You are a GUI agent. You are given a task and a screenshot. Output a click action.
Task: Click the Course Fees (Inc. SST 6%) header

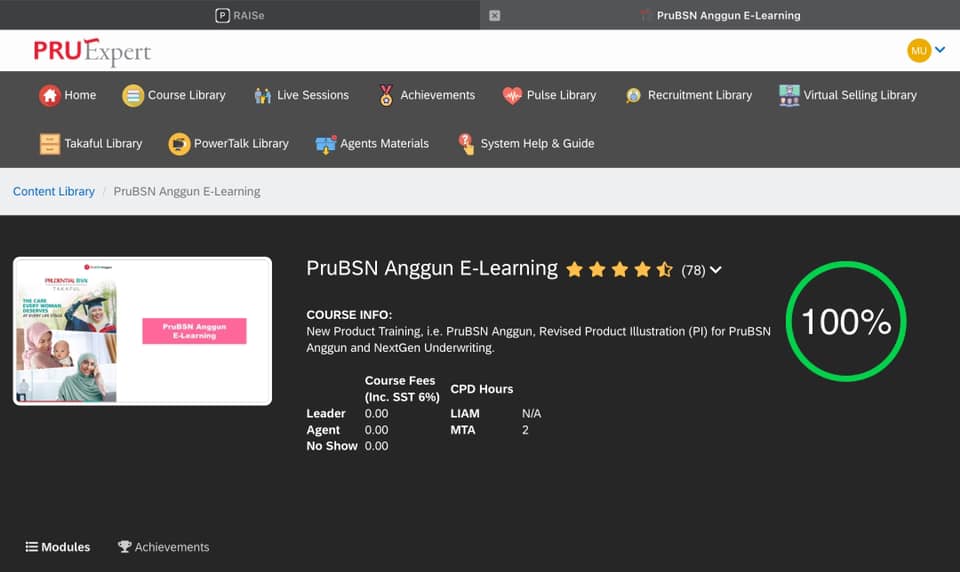(x=402, y=389)
